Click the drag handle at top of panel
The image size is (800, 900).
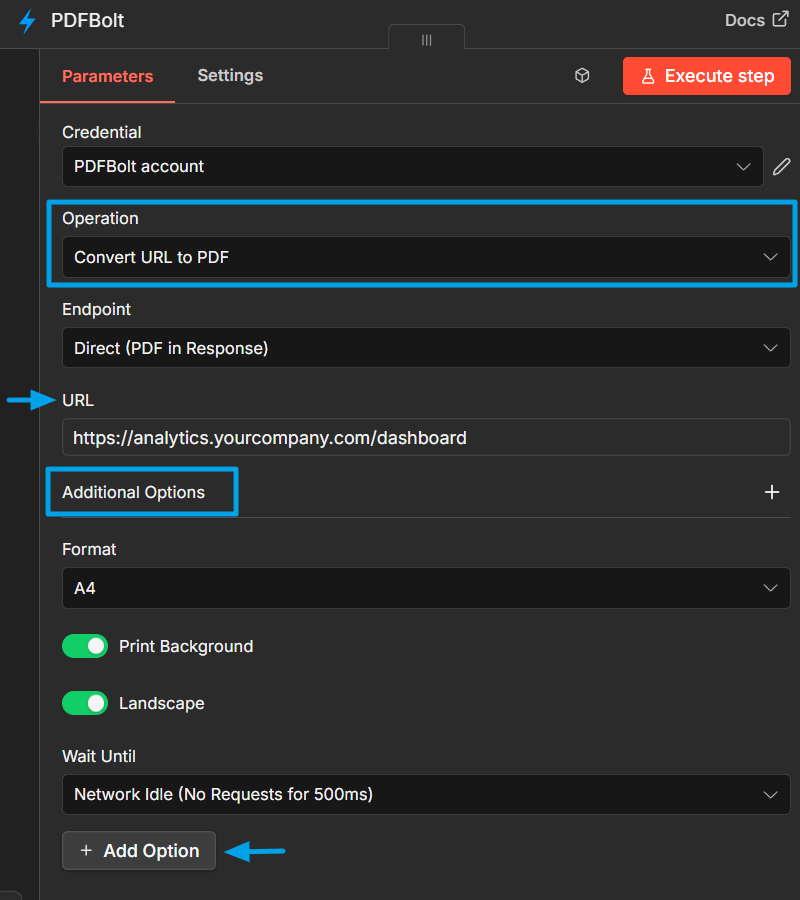[426, 40]
